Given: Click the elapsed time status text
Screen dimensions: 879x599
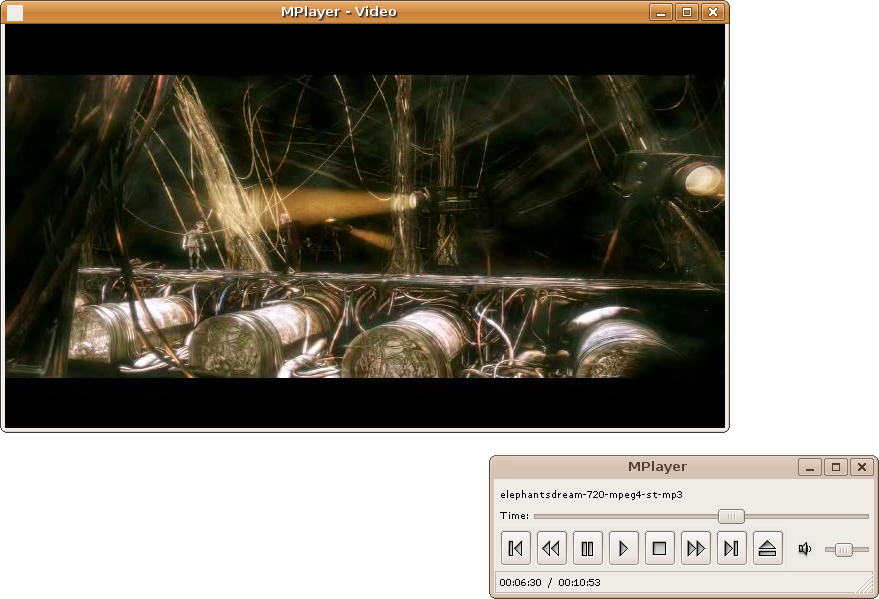Looking at the screenshot, I should [521, 583].
